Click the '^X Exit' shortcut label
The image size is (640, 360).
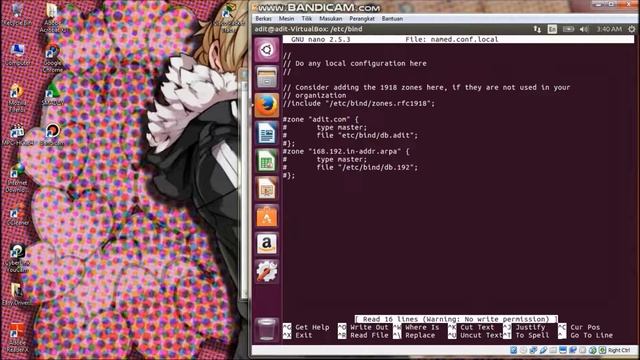[x=297, y=336]
